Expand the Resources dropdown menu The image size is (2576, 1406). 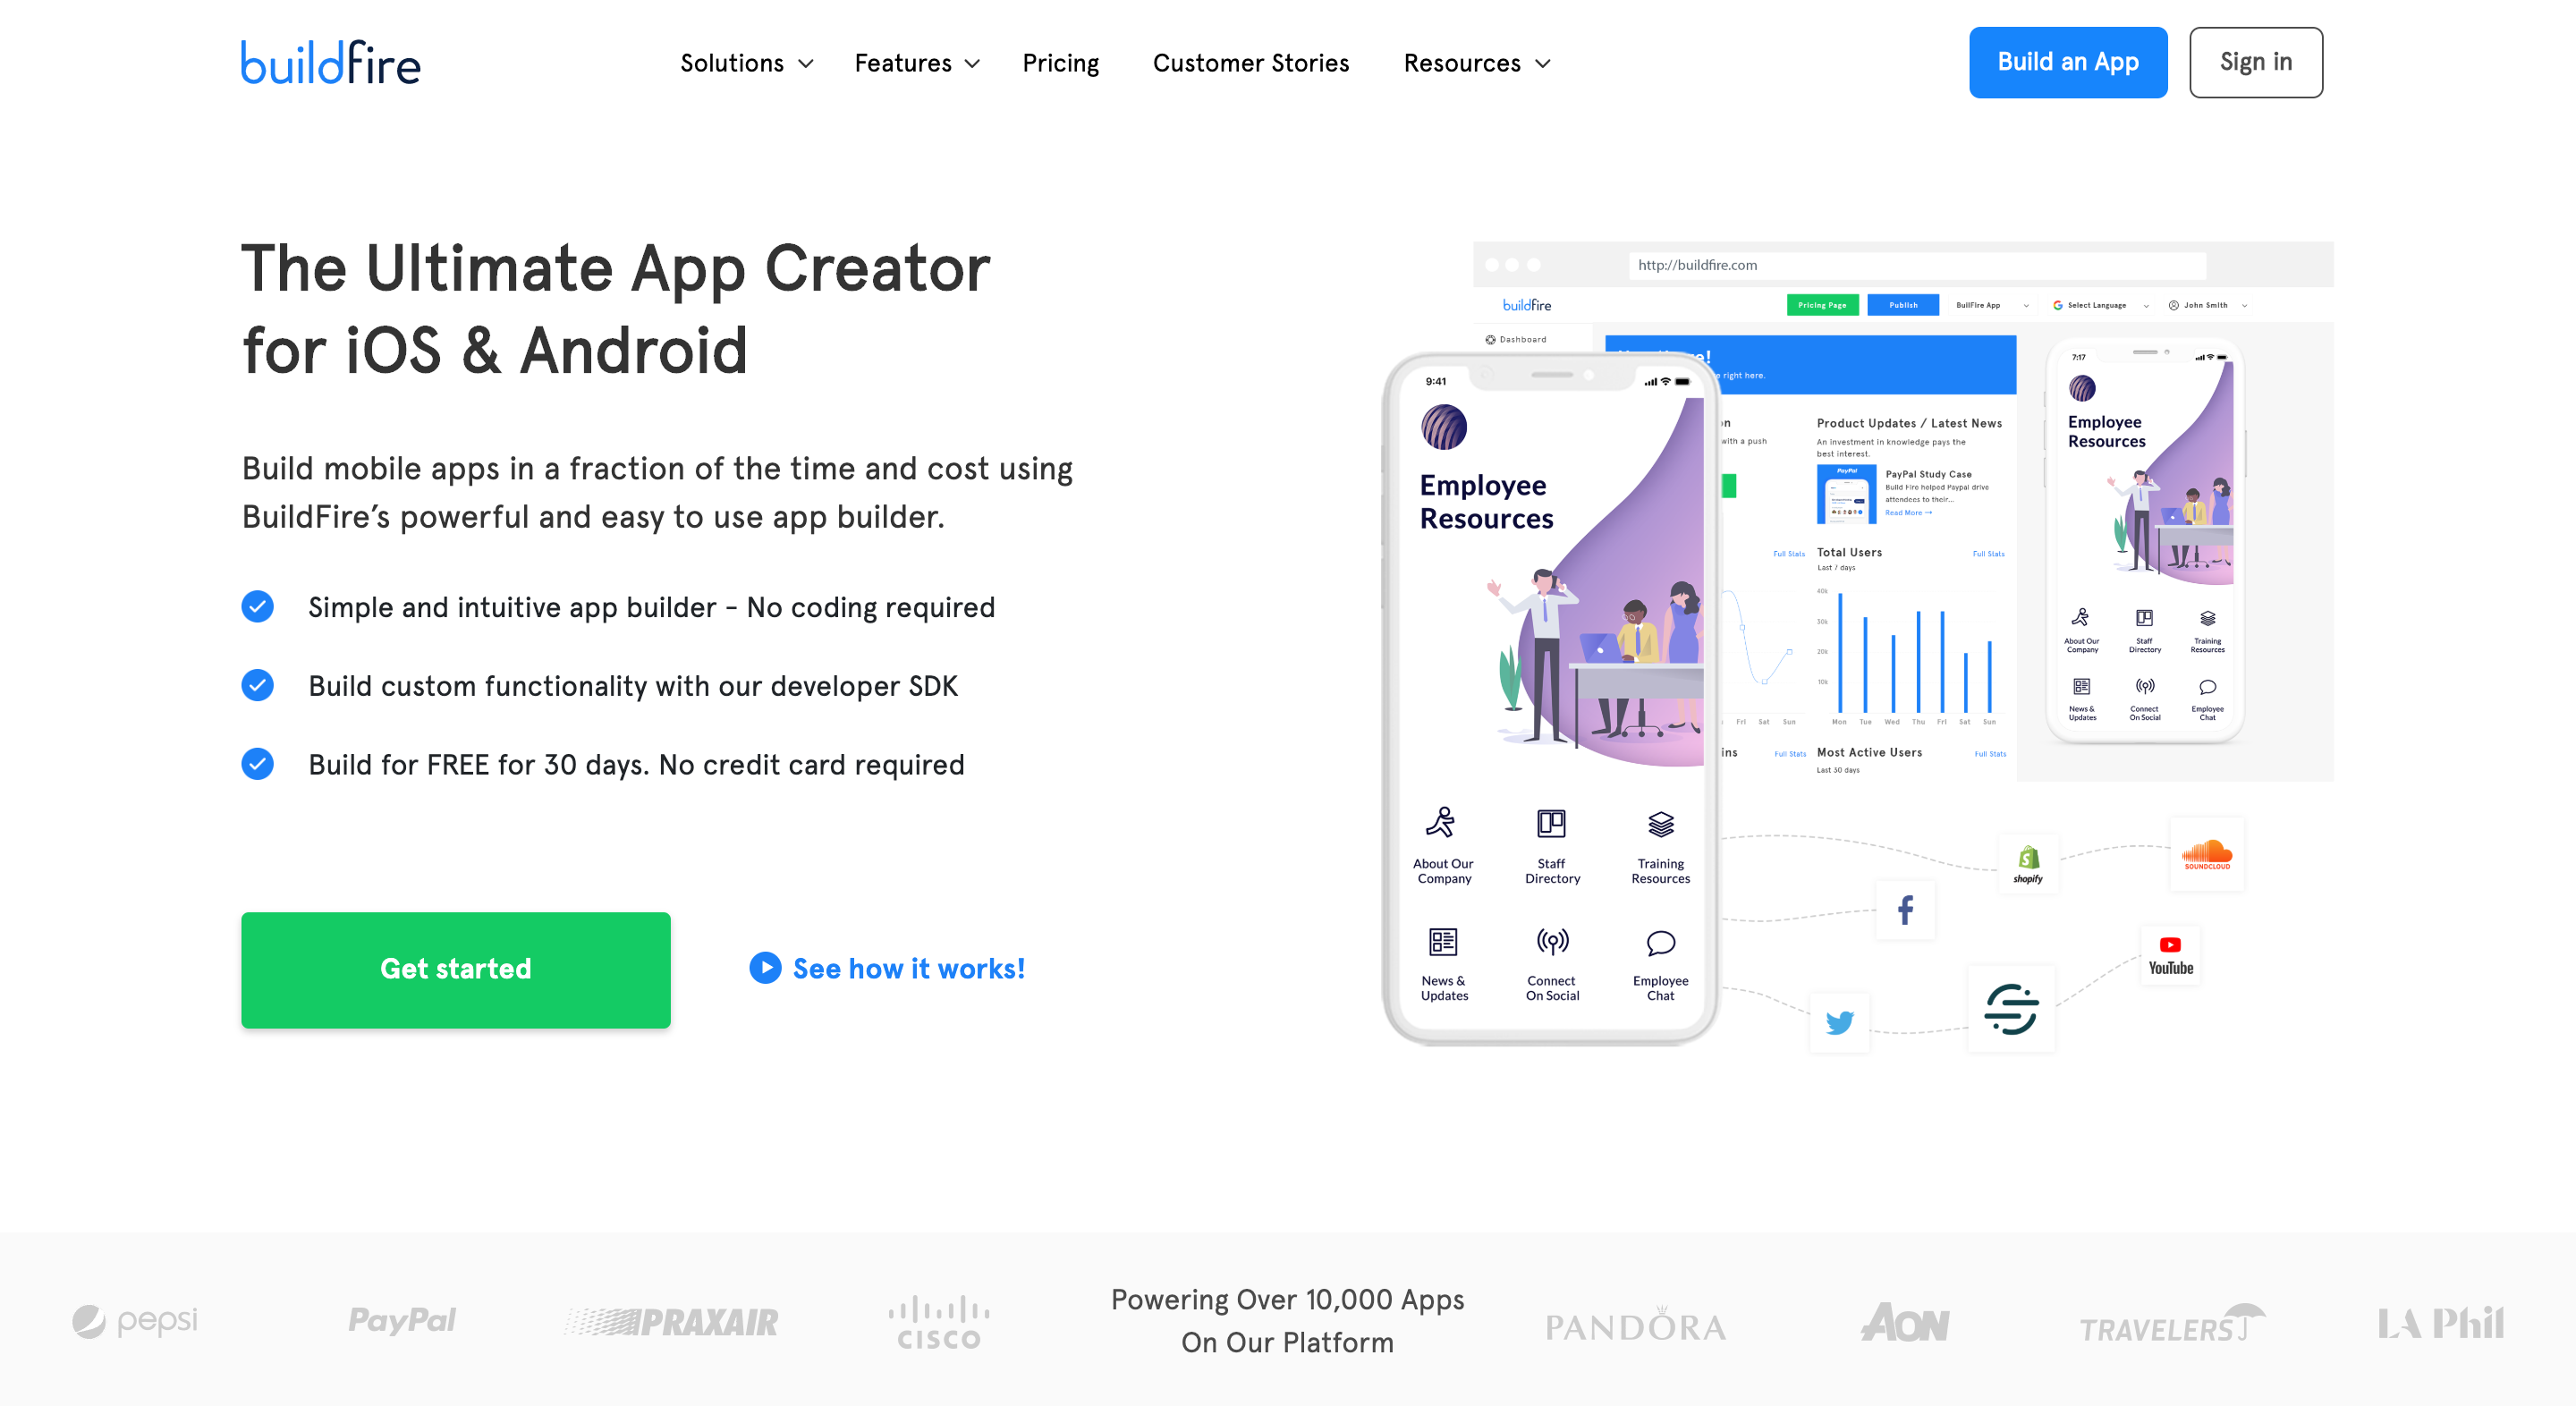[1477, 63]
